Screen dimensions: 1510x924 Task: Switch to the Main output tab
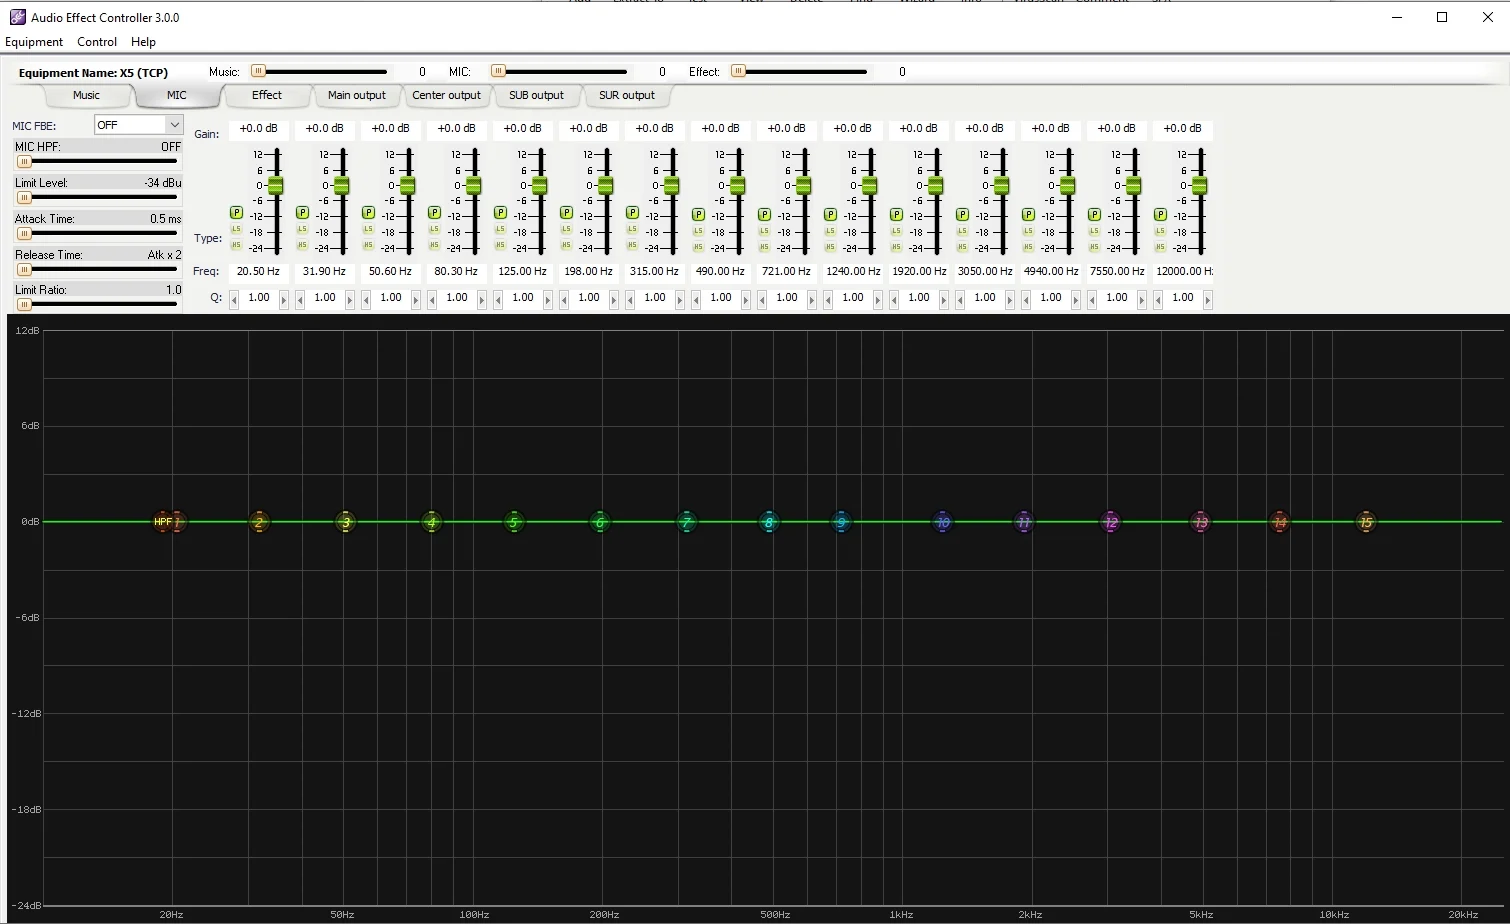[x=357, y=95]
